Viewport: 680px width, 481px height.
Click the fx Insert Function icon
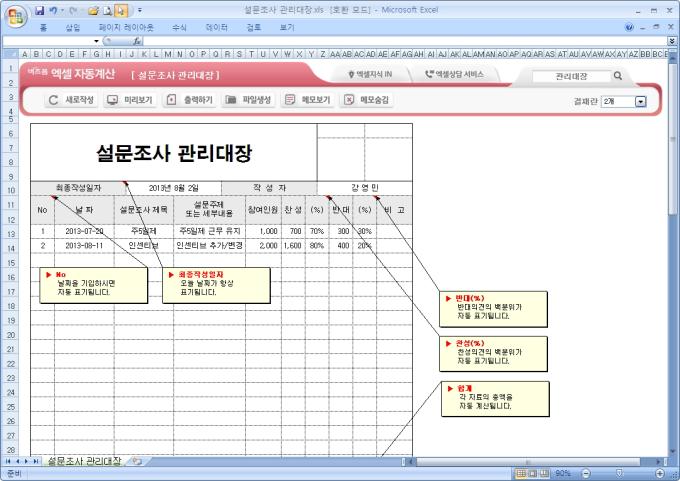(x=137, y=41)
